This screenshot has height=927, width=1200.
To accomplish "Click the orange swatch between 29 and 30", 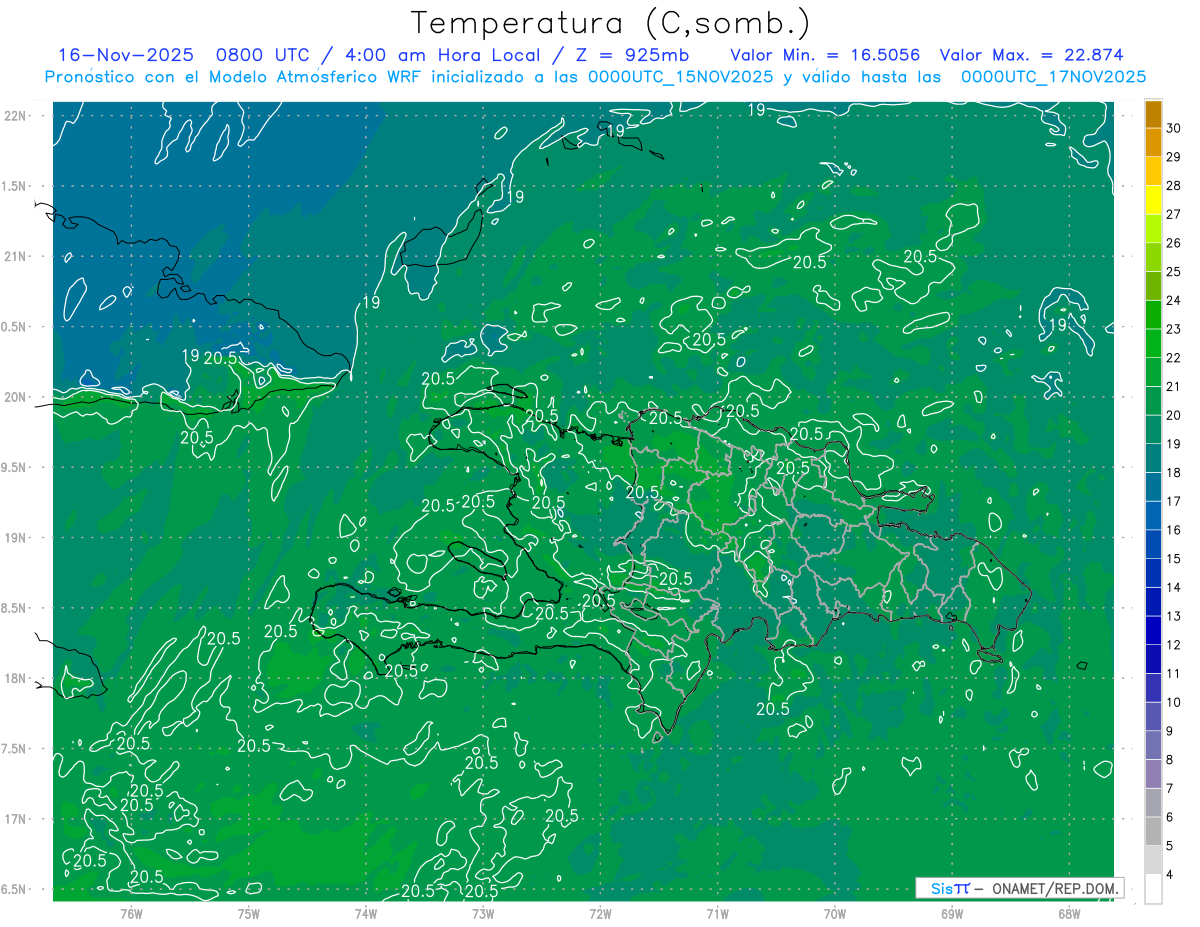I will (x=1153, y=143).
